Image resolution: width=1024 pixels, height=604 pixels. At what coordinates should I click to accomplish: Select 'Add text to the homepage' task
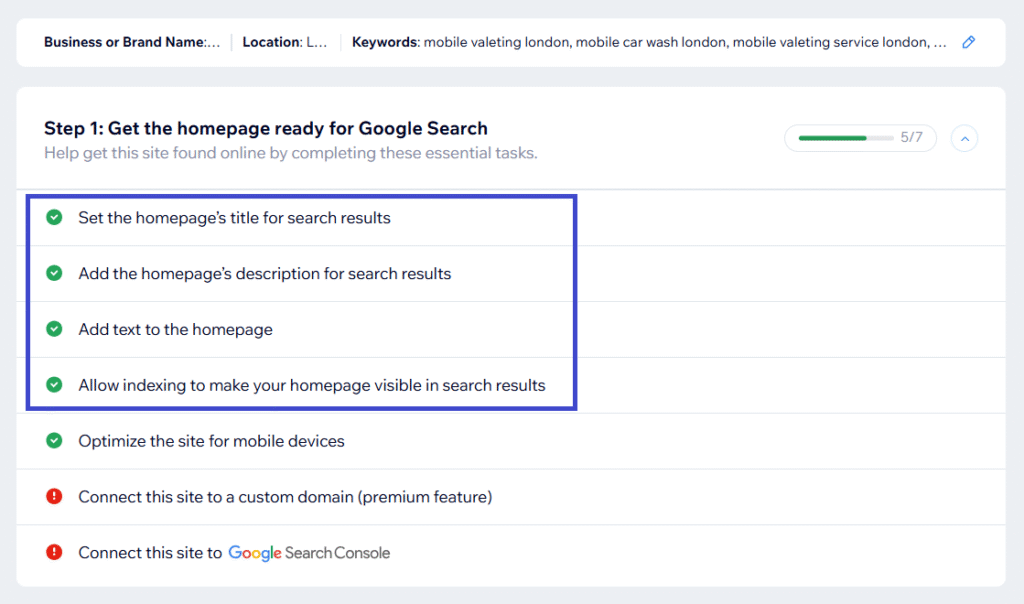(175, 330)
